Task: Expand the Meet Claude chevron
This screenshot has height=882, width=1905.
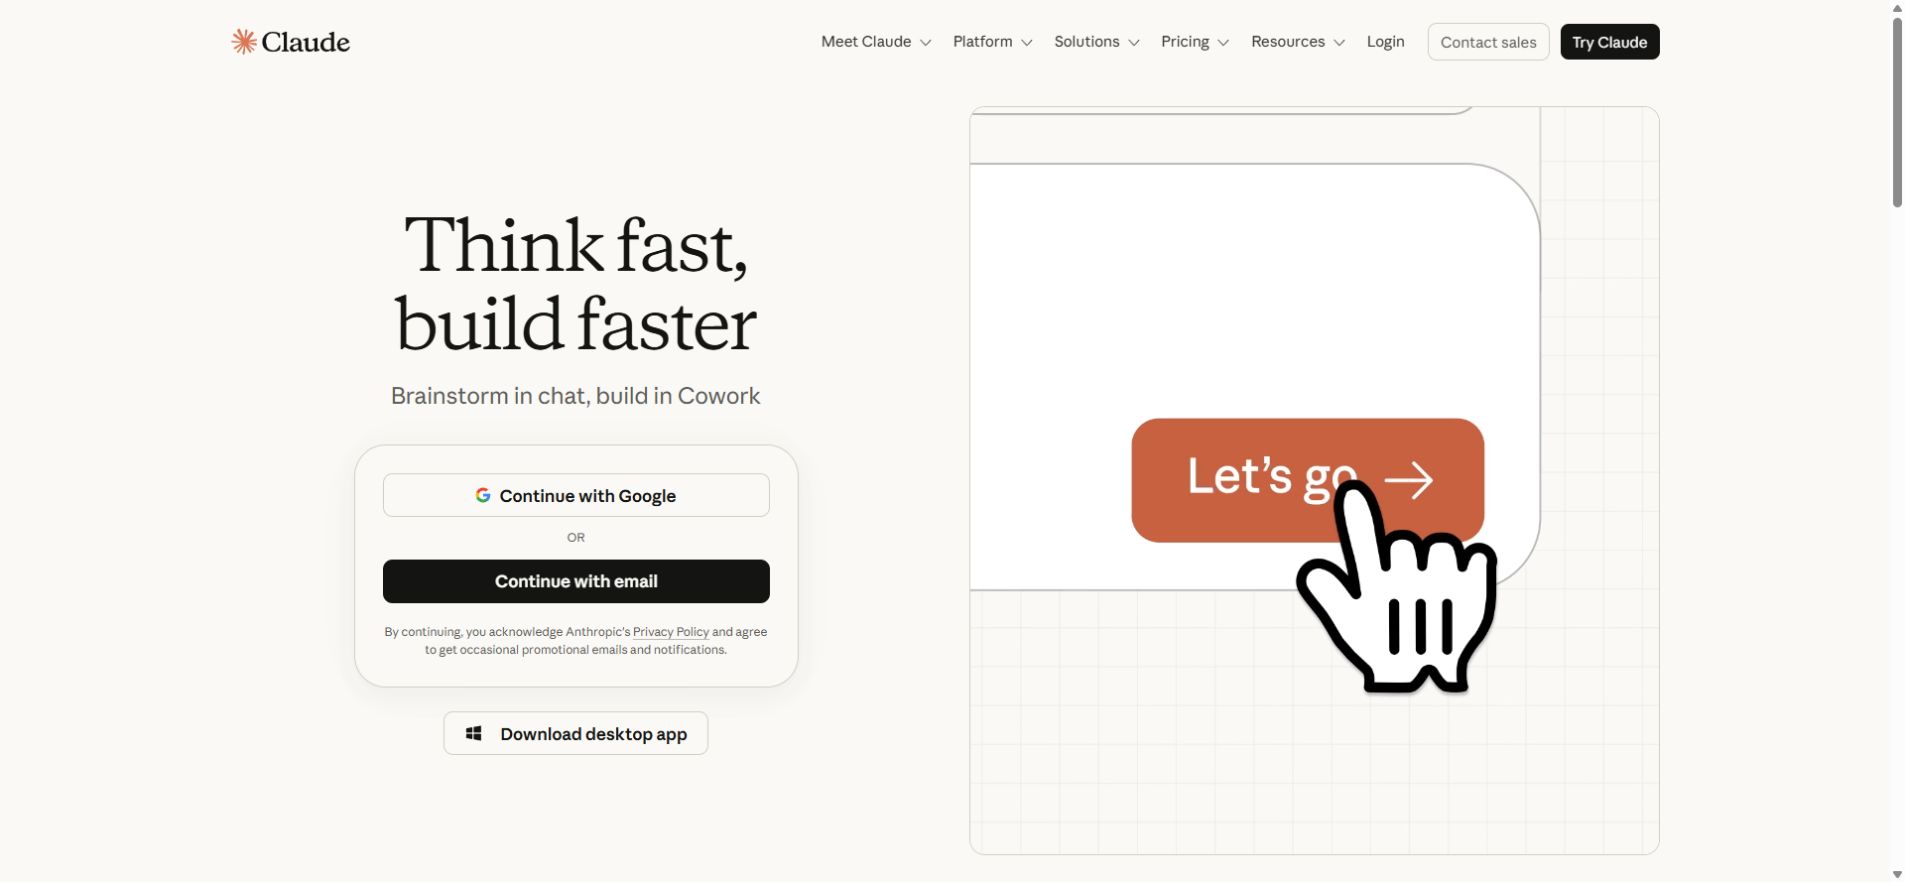Action: (926, 42)
